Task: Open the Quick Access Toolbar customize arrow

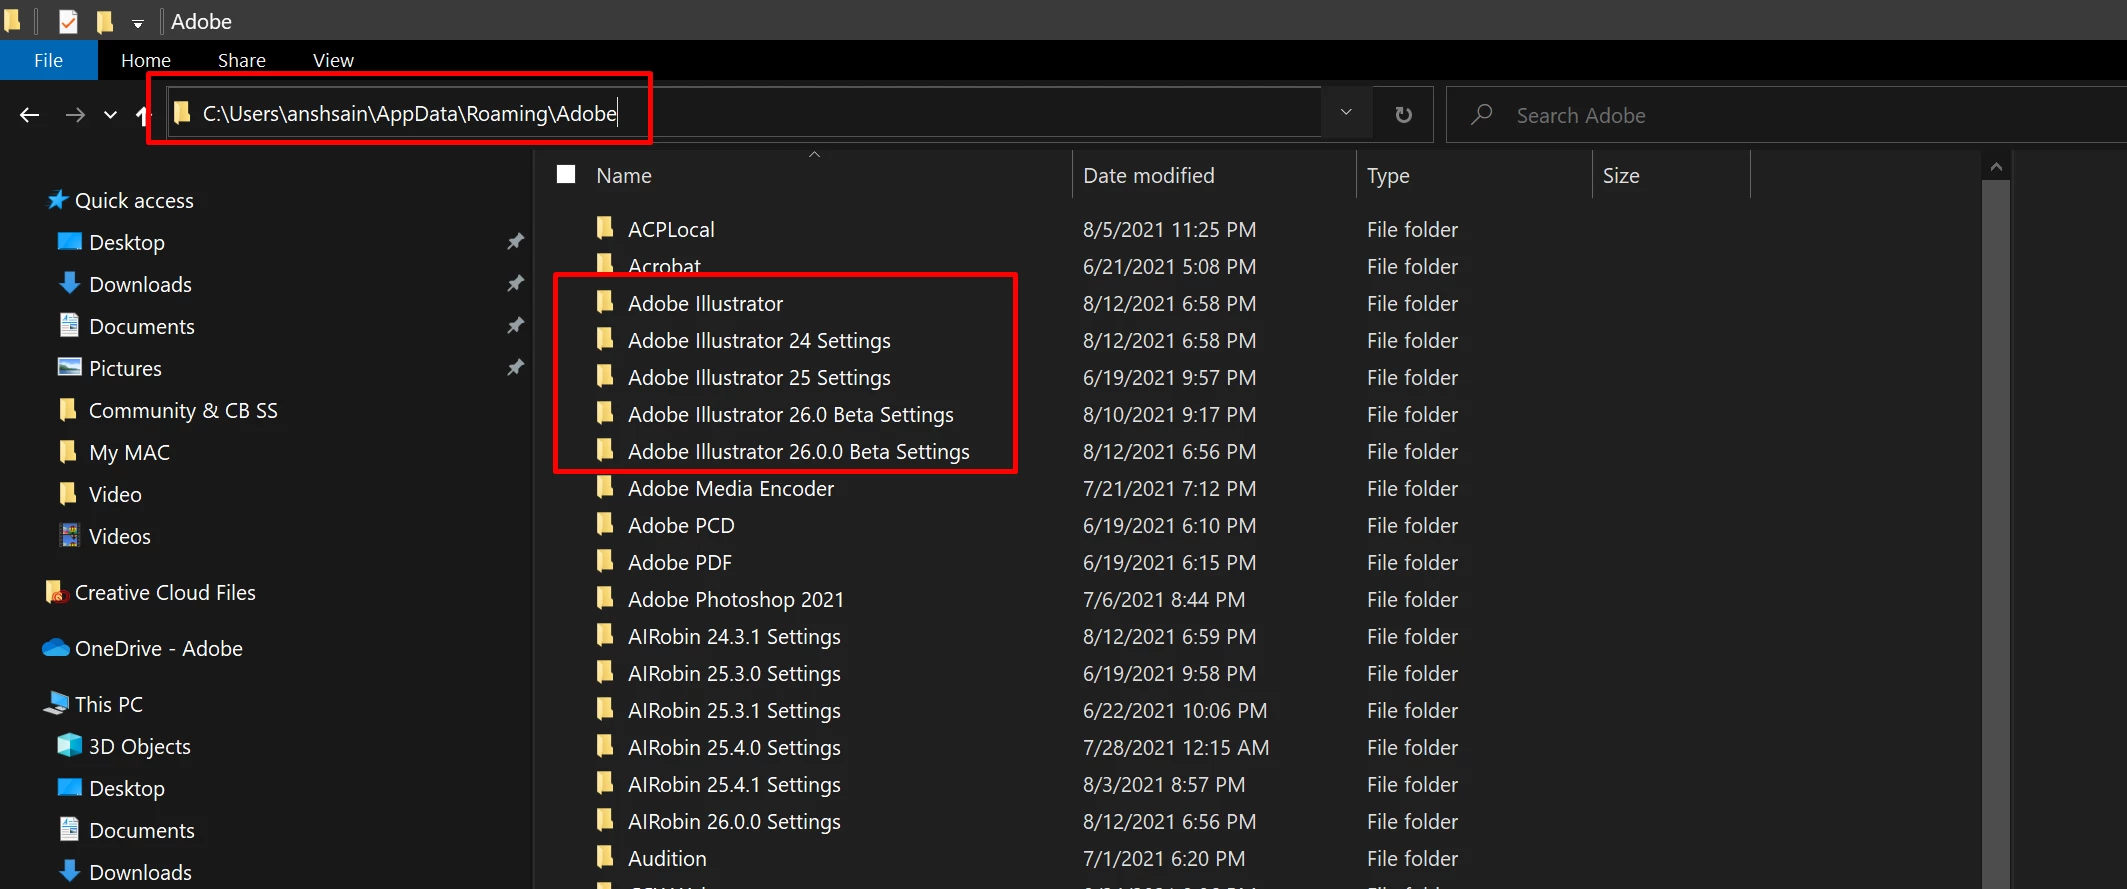Action: 138,23
